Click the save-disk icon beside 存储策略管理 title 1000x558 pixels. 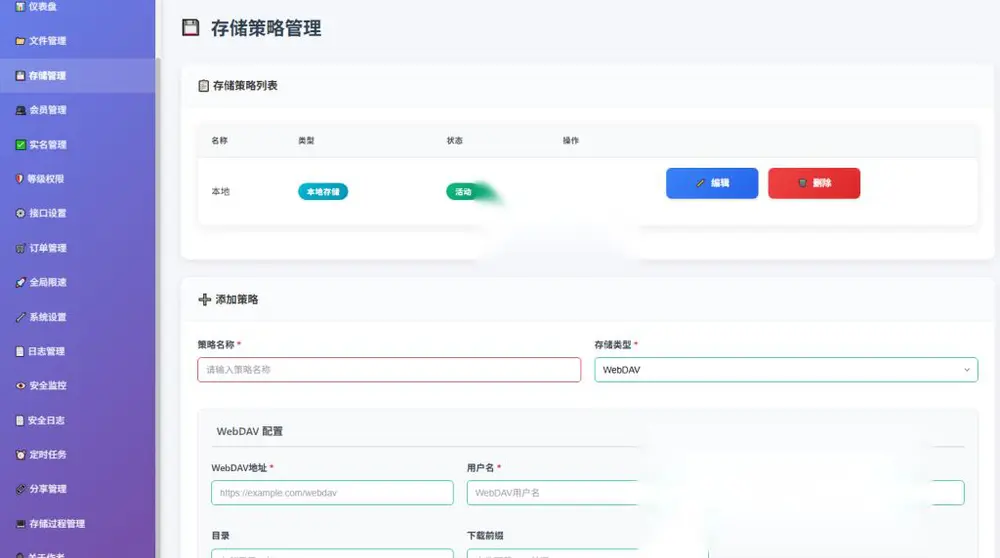click(191, 27)
